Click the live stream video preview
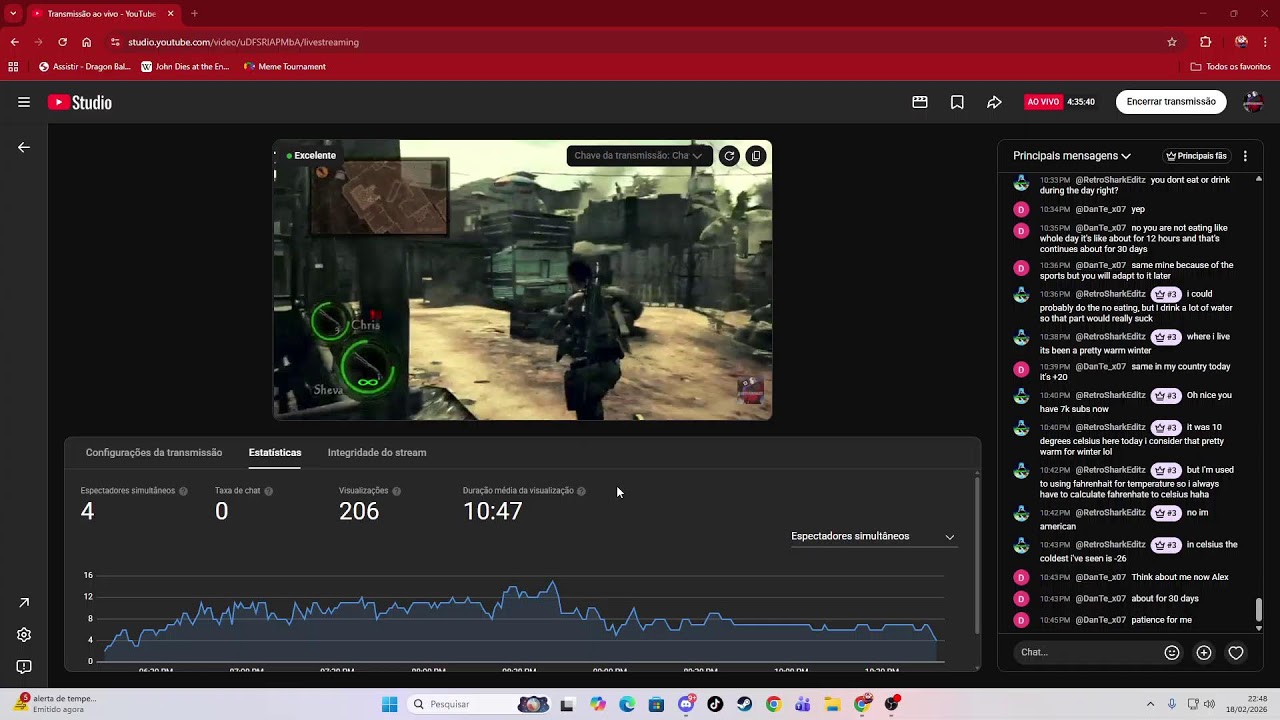The width and height of the screenshot is (1280, 720). [522, 280]
